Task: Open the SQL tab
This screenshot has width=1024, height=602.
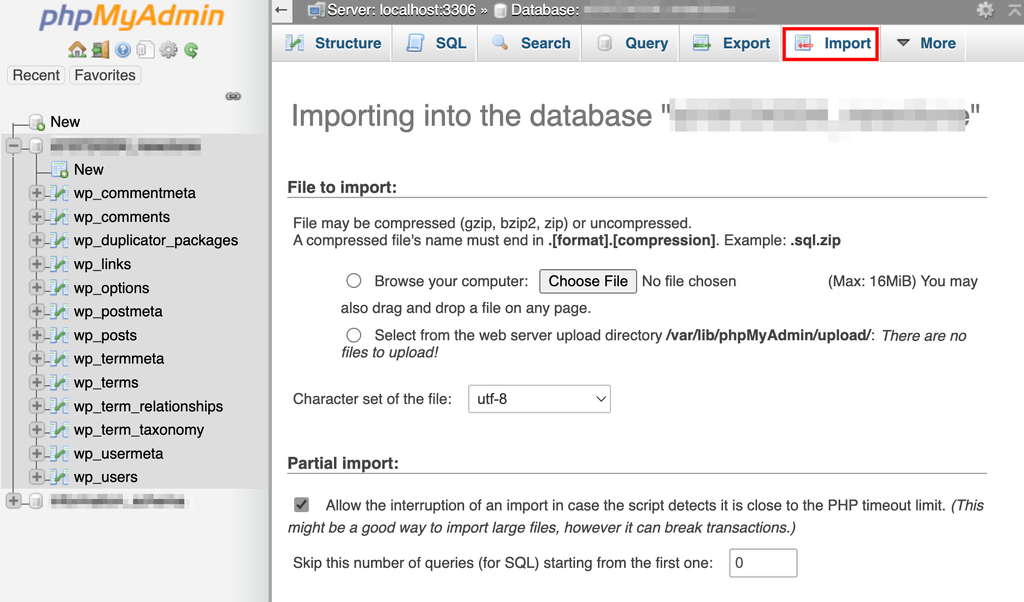Action: pos(436,43)
